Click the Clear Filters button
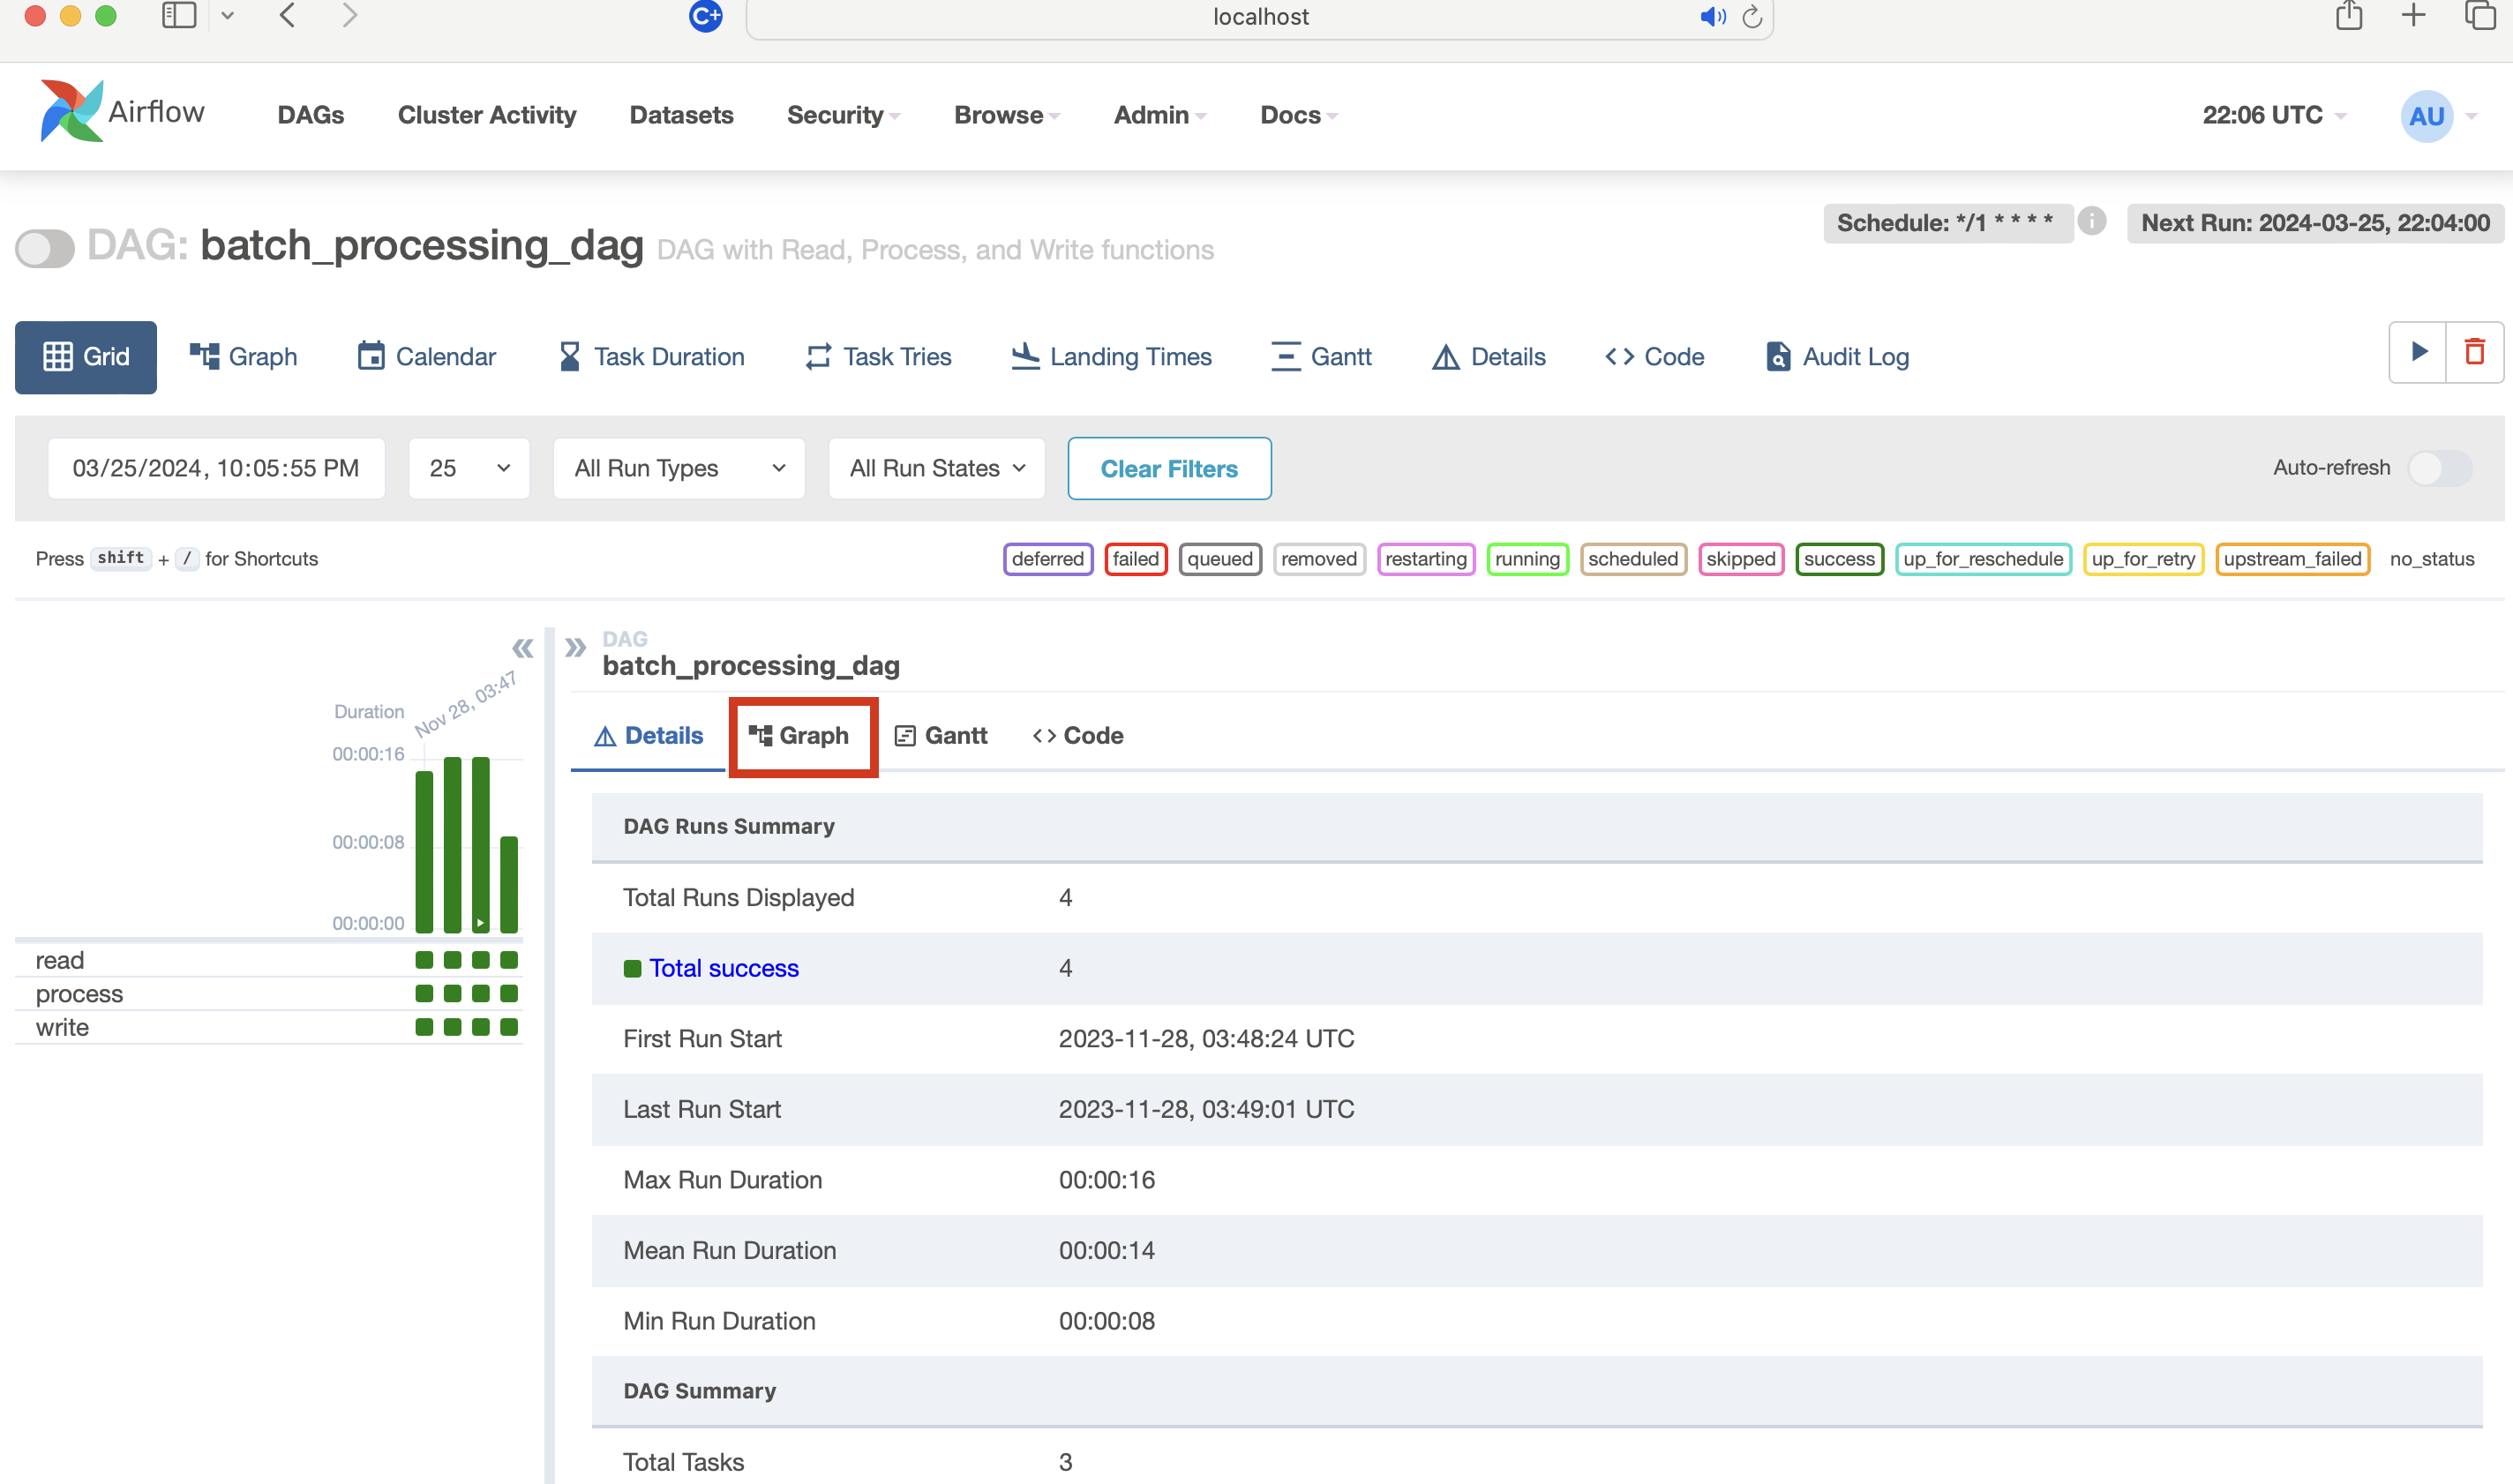This screenshot has width=2513, height=1484. click(1169, 468)
